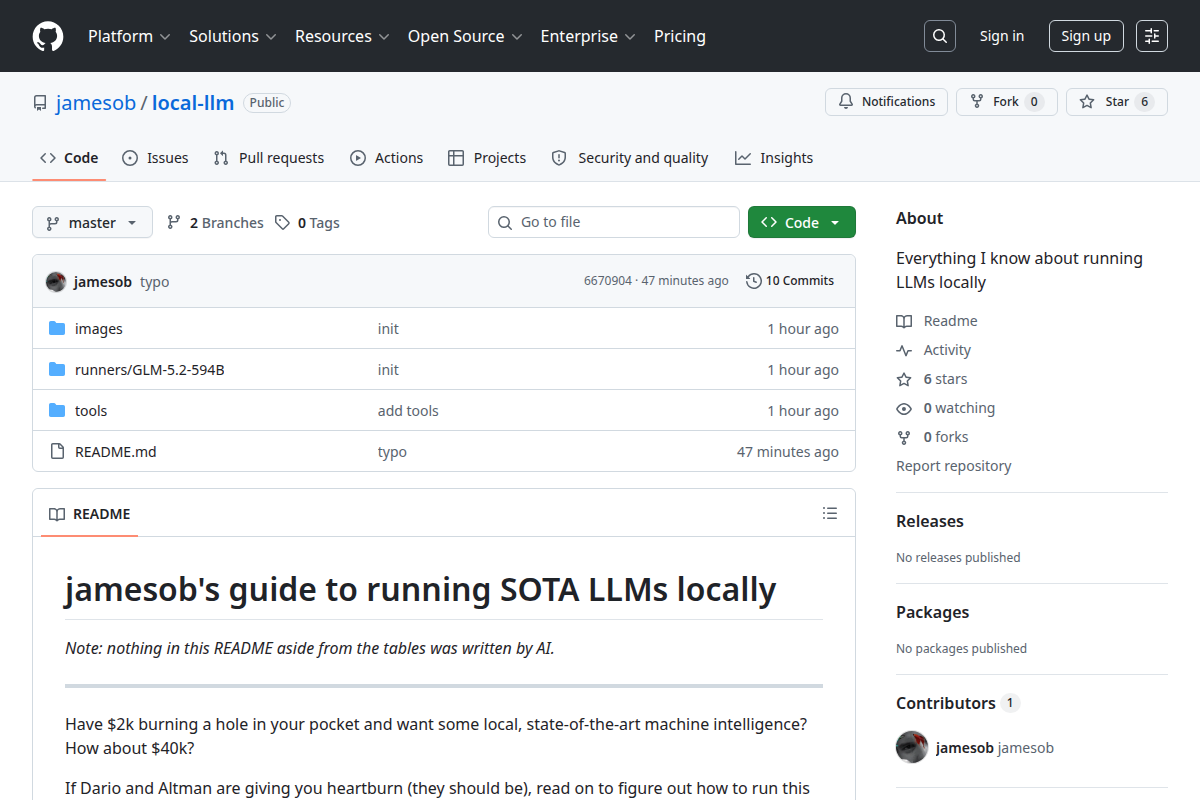This screenshot has height=800, width=1200.
Task: Open the Insights tab
Action: 774,158
